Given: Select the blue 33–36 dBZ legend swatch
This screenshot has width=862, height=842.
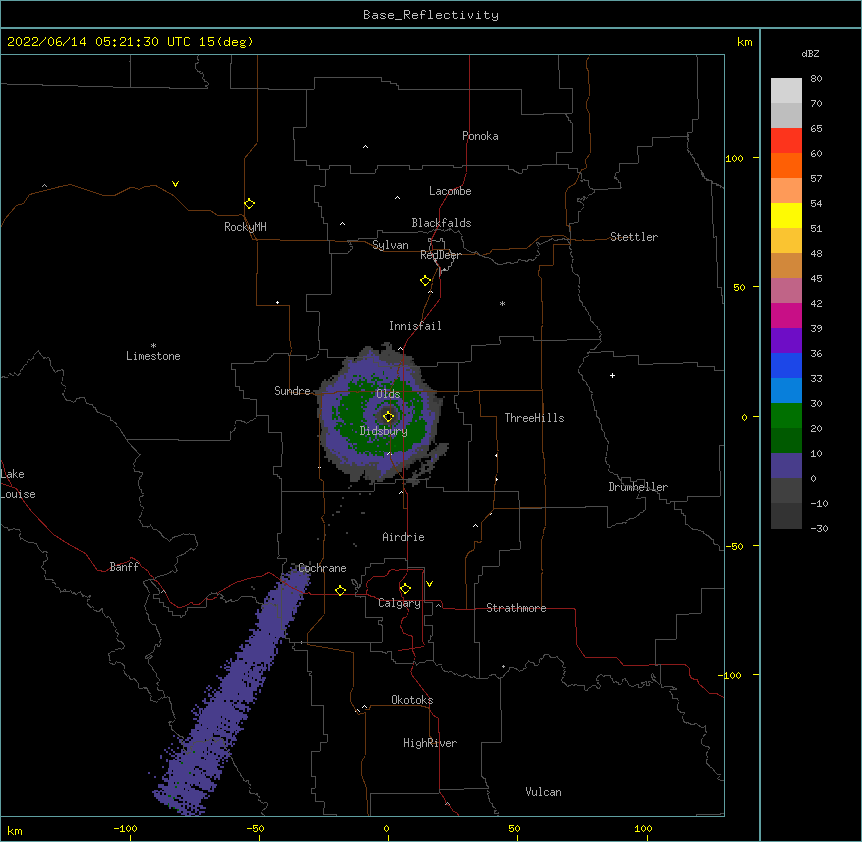Looking at the screenshot, I should pyautogui.click(x=786, y=365).
